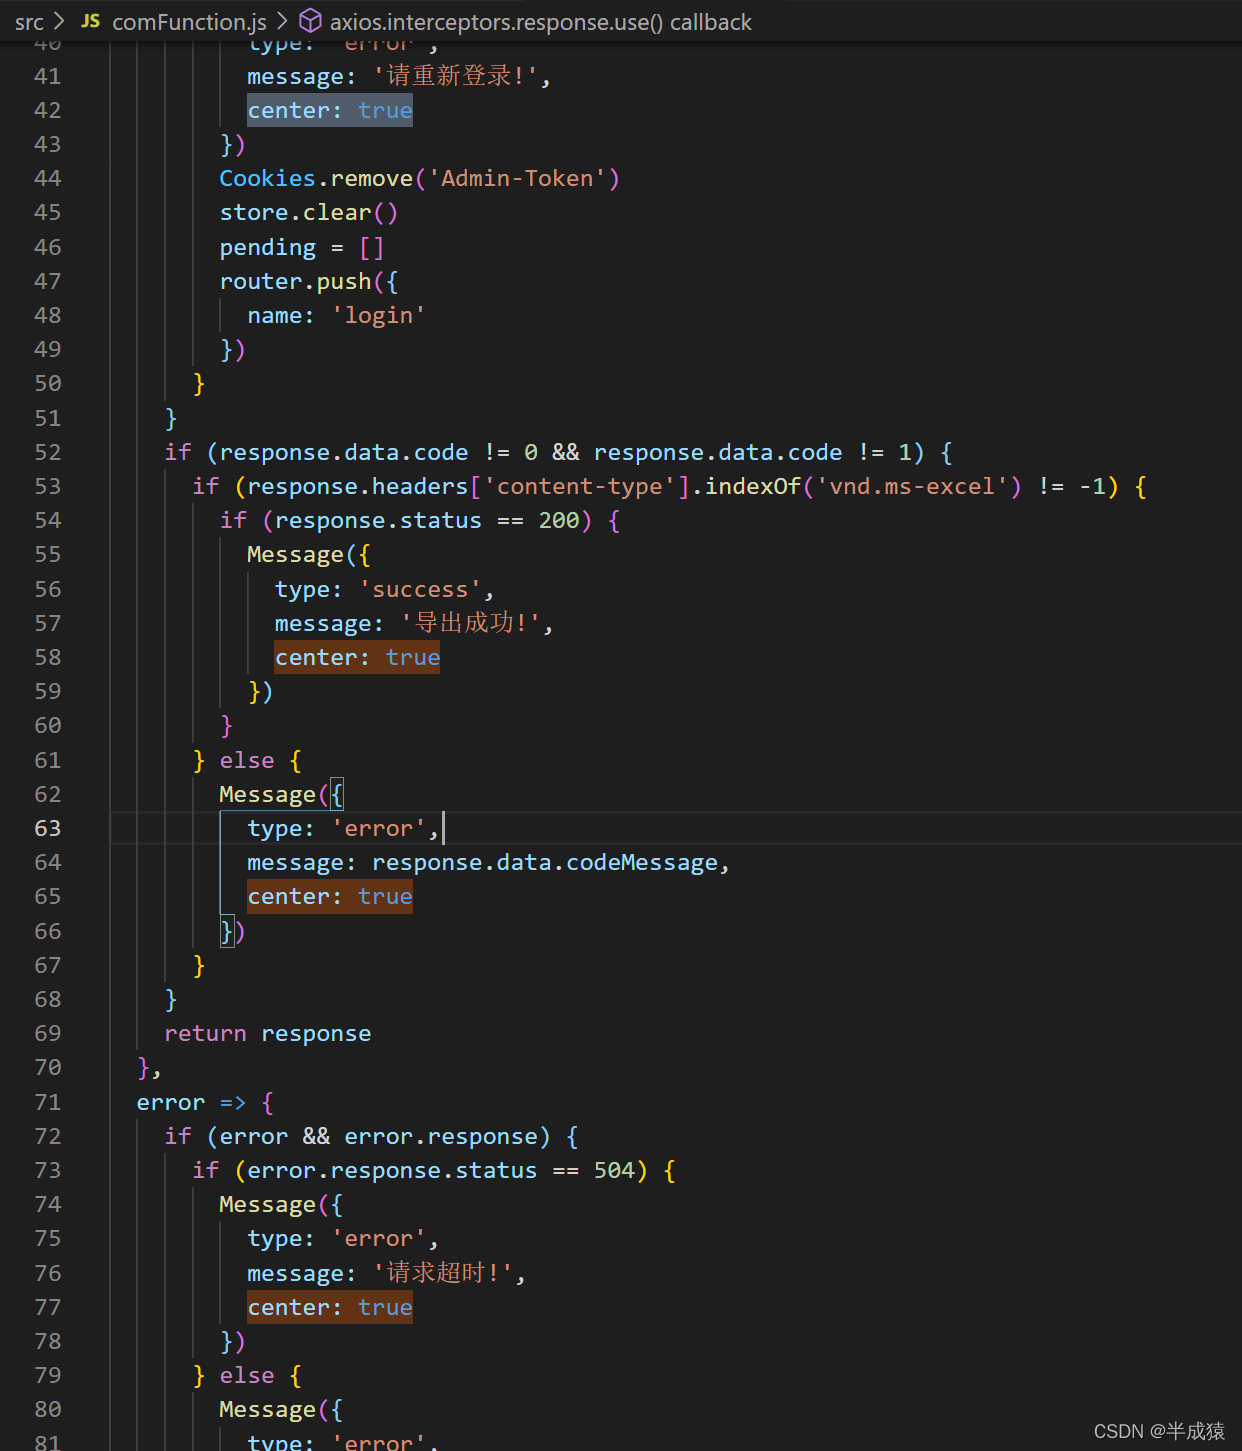This screenshot has height=1451, width=1242.
Task: Open axios.interceptors.response.use() callback breadcrumb
Action: tap(541, 21)
